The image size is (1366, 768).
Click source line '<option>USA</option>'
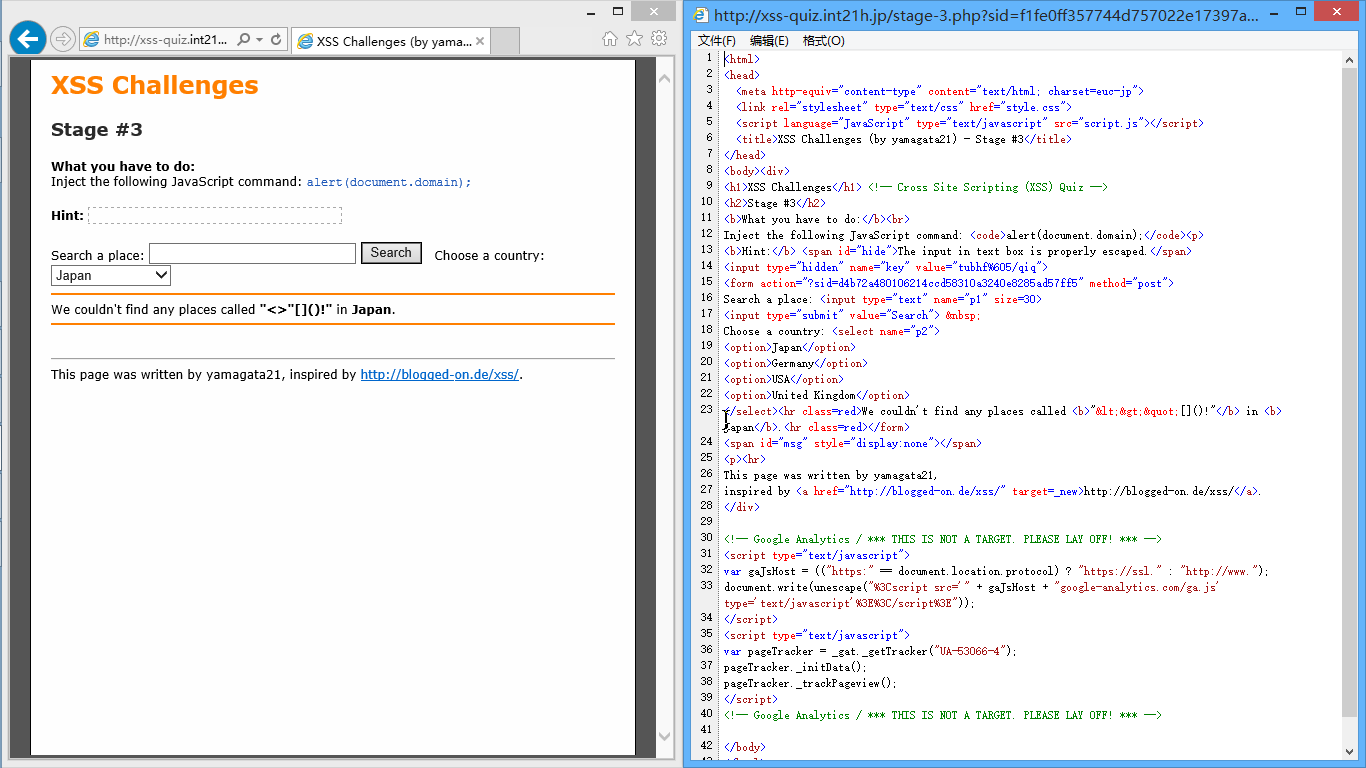click(x=783, y=379)
